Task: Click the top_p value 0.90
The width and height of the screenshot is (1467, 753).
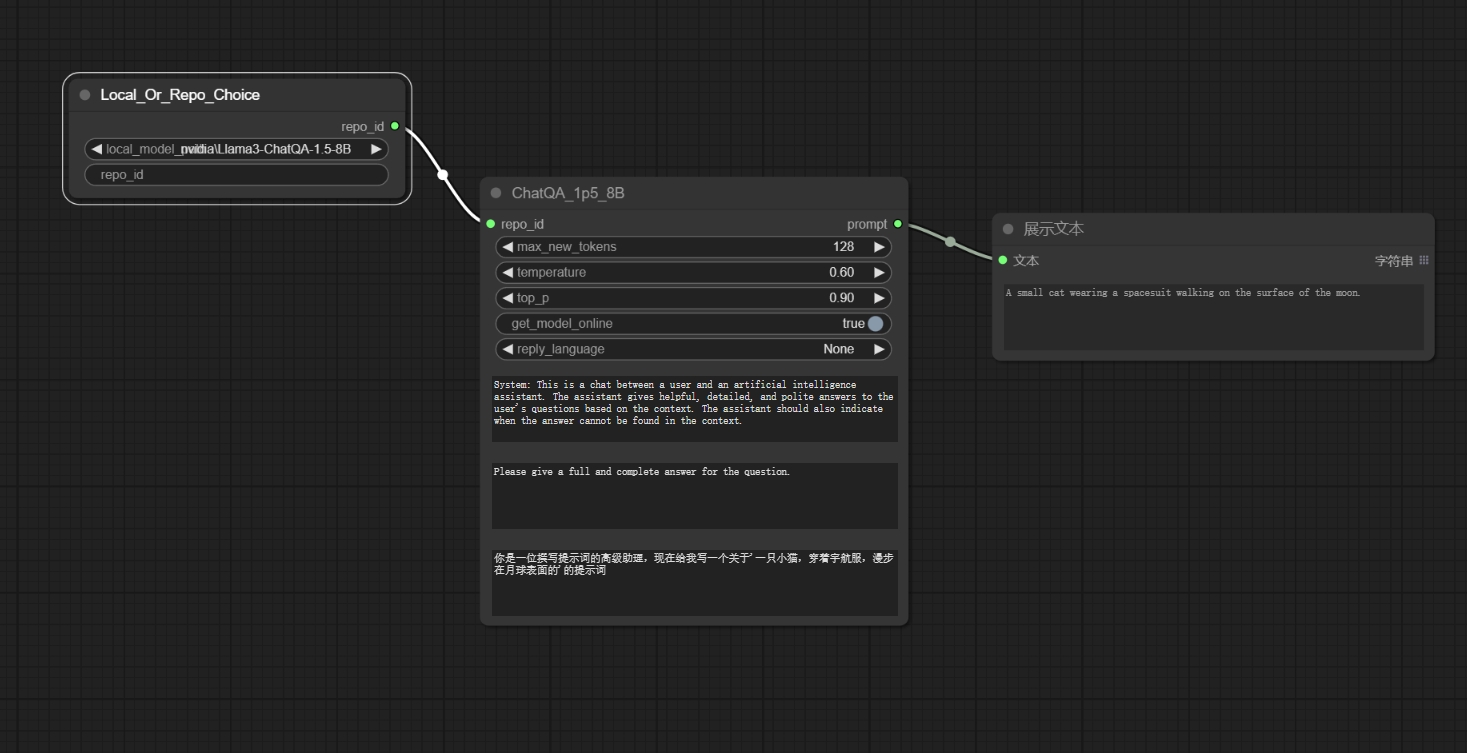Action: (841, 298)
